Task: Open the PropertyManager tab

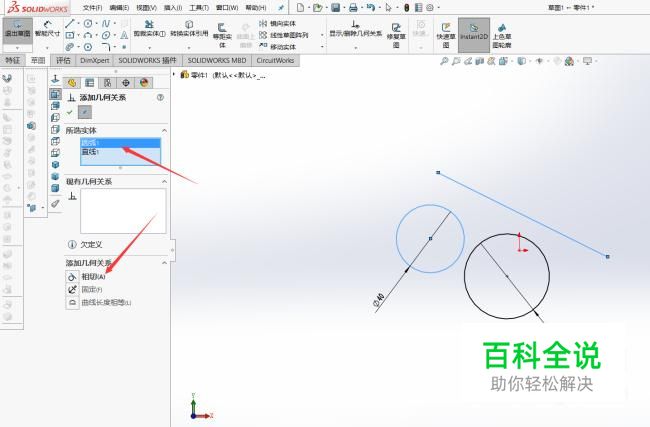Action: [x=90, y=82]
